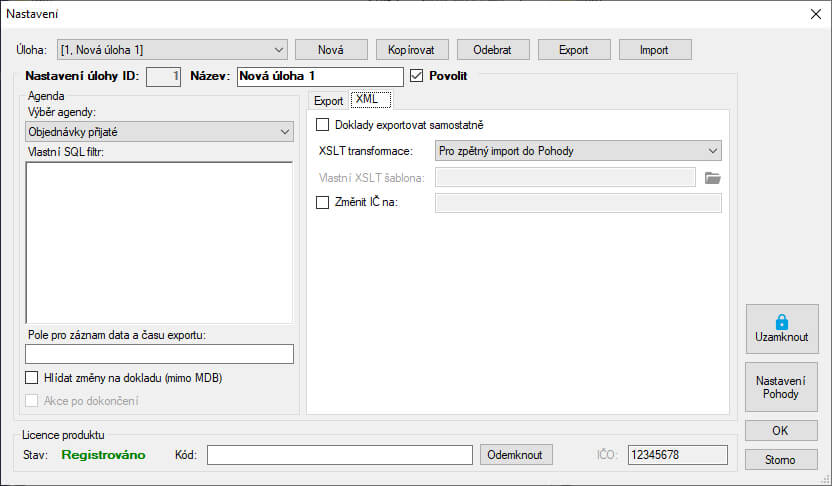Image resolution: width=832 pixels, height=486 pixels.
Task: Click the folder browse icon for XSLT template
Action: pos(712,178)
